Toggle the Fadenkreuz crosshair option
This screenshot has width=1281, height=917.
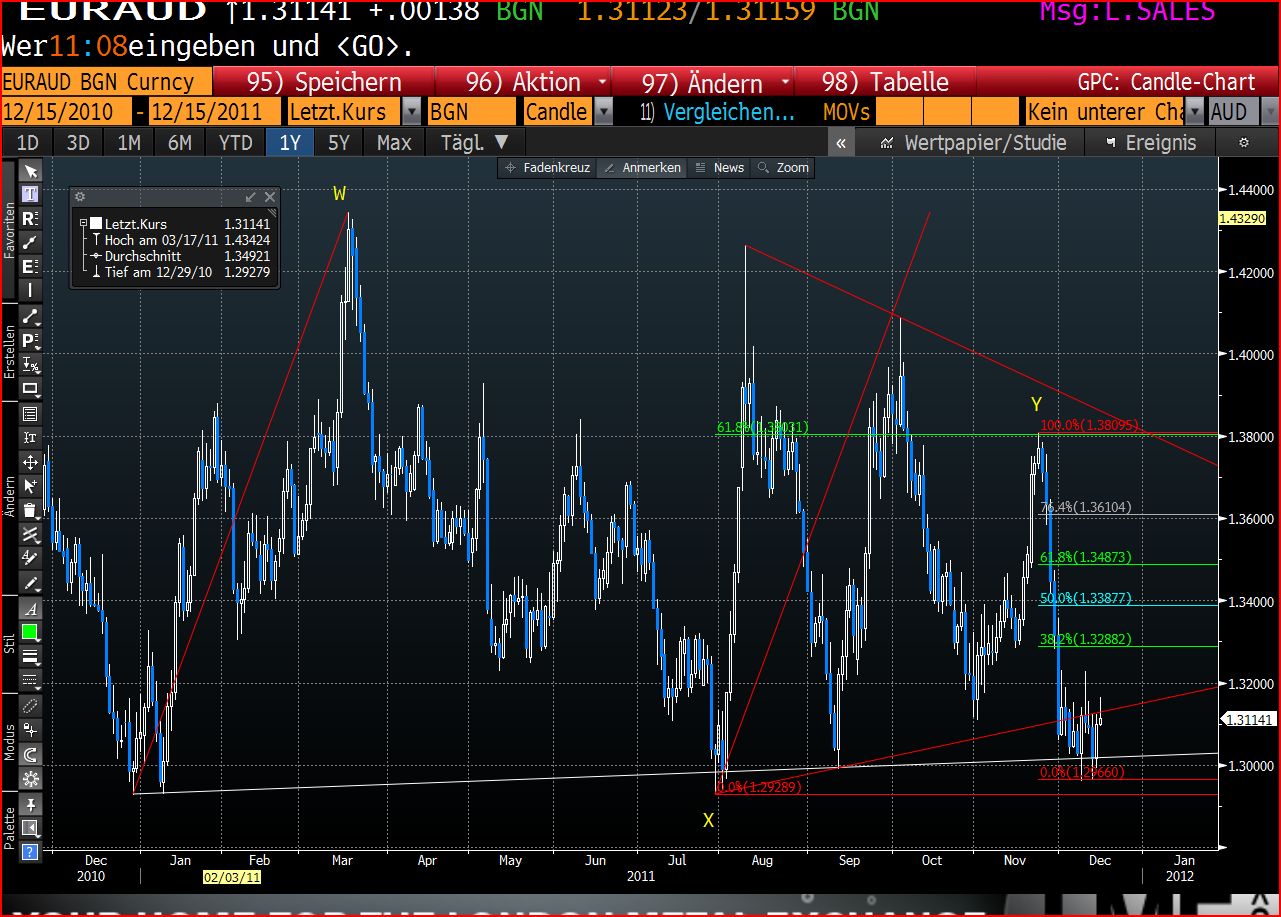pyautogui.click(x=548, y=168)
